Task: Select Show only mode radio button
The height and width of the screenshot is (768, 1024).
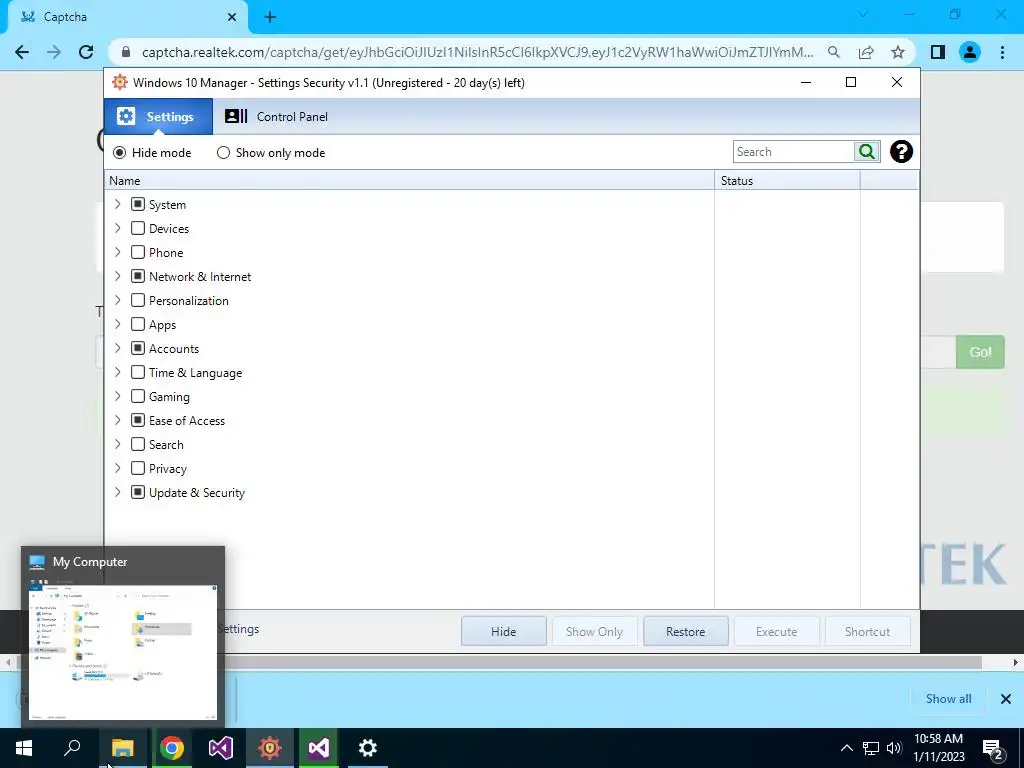Action: pos(223,152)
